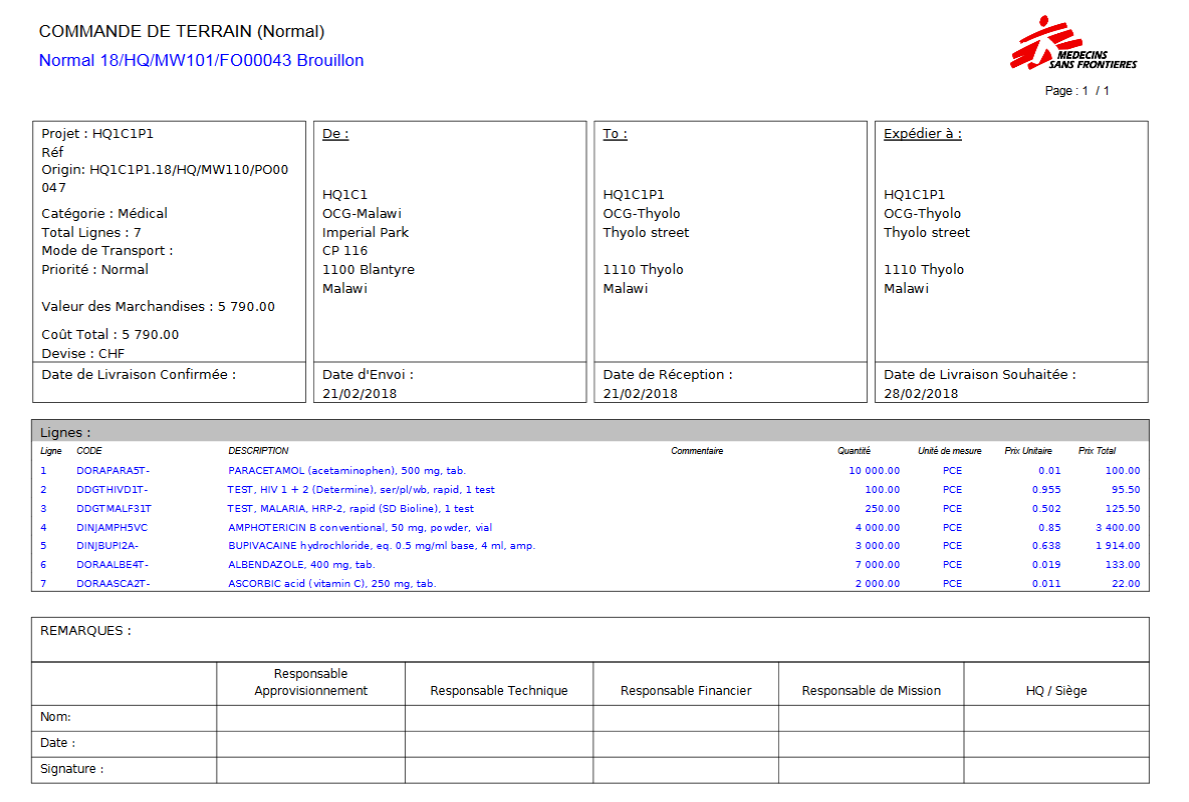1189x802 pixels.
Task: Click the Quantité column header
Action: tap(854, 451)
